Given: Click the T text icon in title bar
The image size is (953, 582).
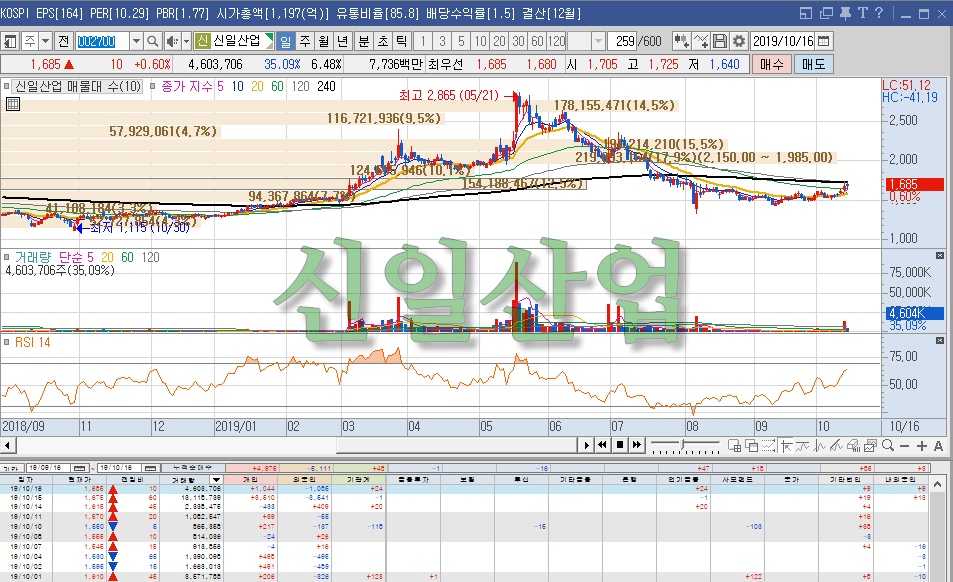Looking at the screenshot, I should (862, 13).
